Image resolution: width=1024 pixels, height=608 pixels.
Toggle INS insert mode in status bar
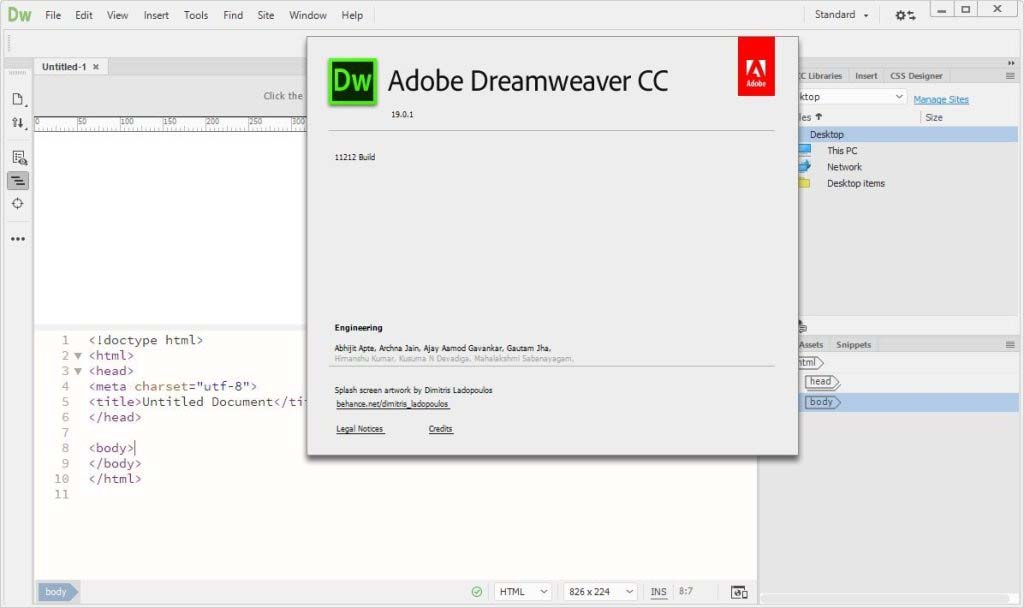coord(658,592)
